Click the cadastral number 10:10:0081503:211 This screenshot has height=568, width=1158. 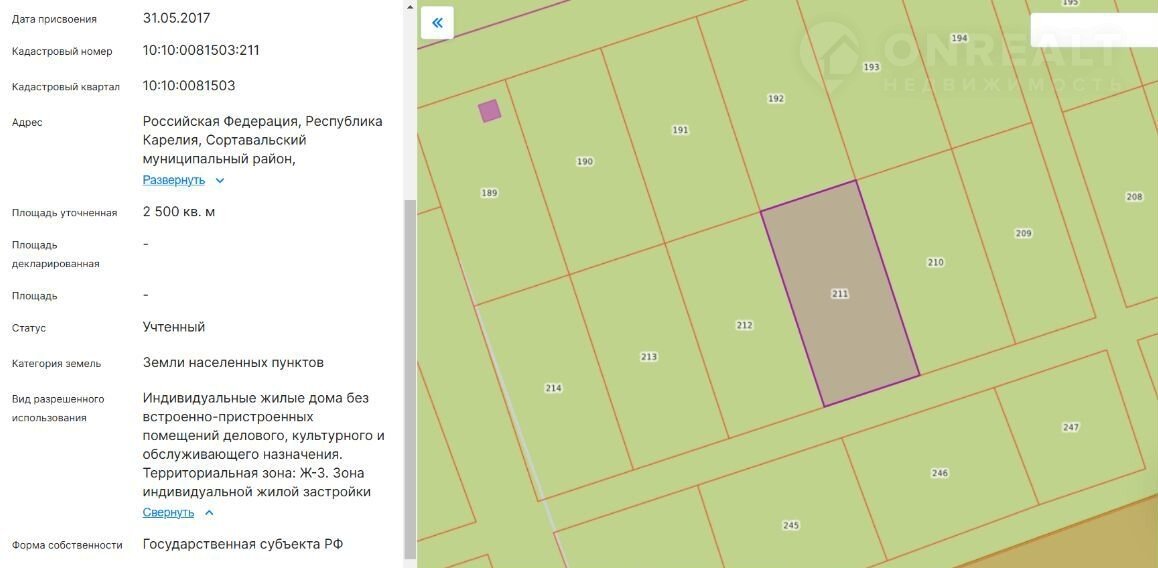(201, 50)
